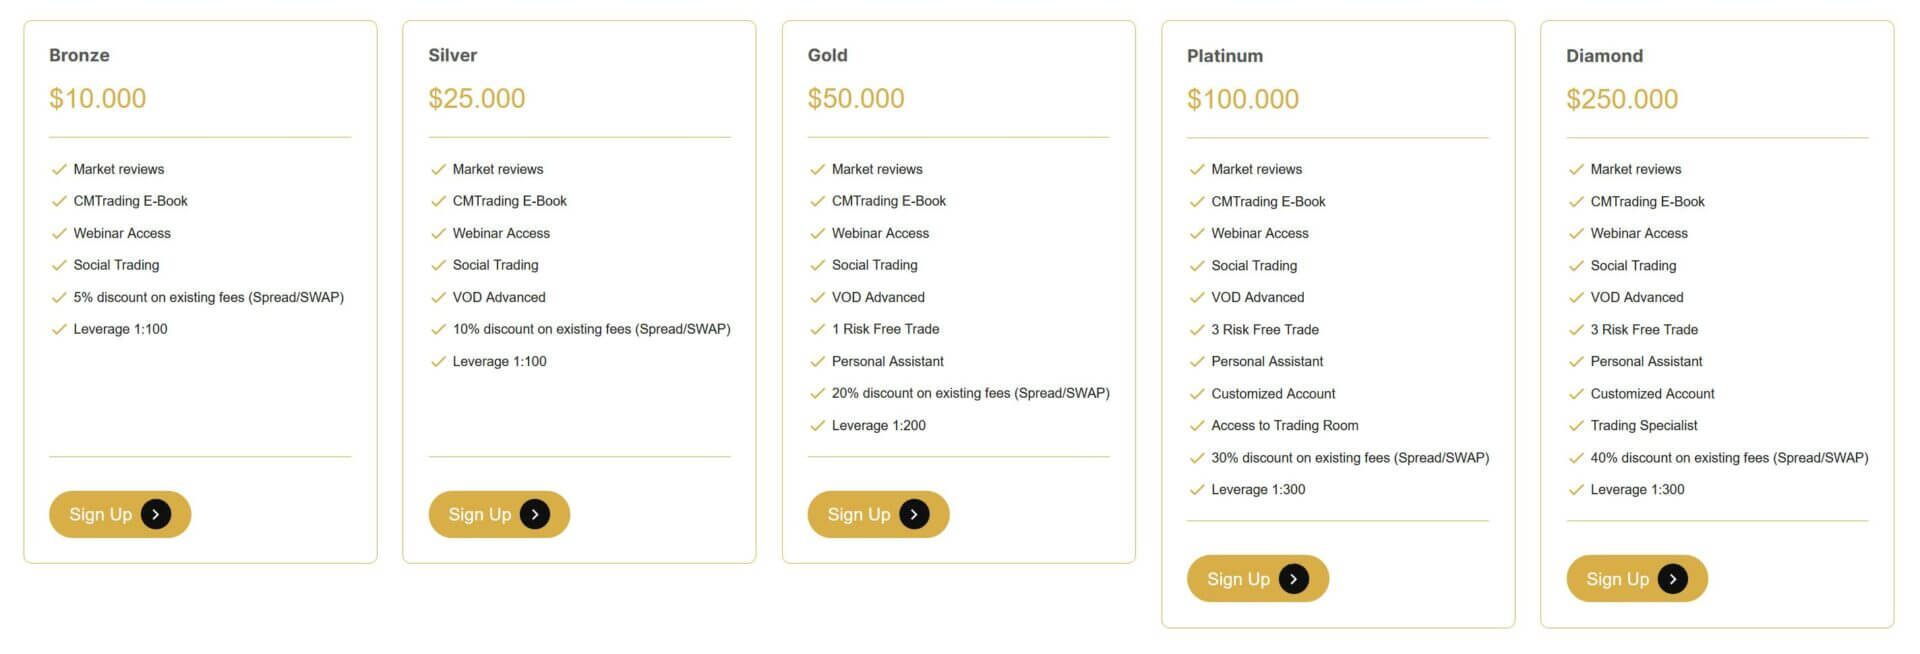The image size is (1920, 654).
Task: Click the Platinum $100.000 price
Action: click(1242, 99)
